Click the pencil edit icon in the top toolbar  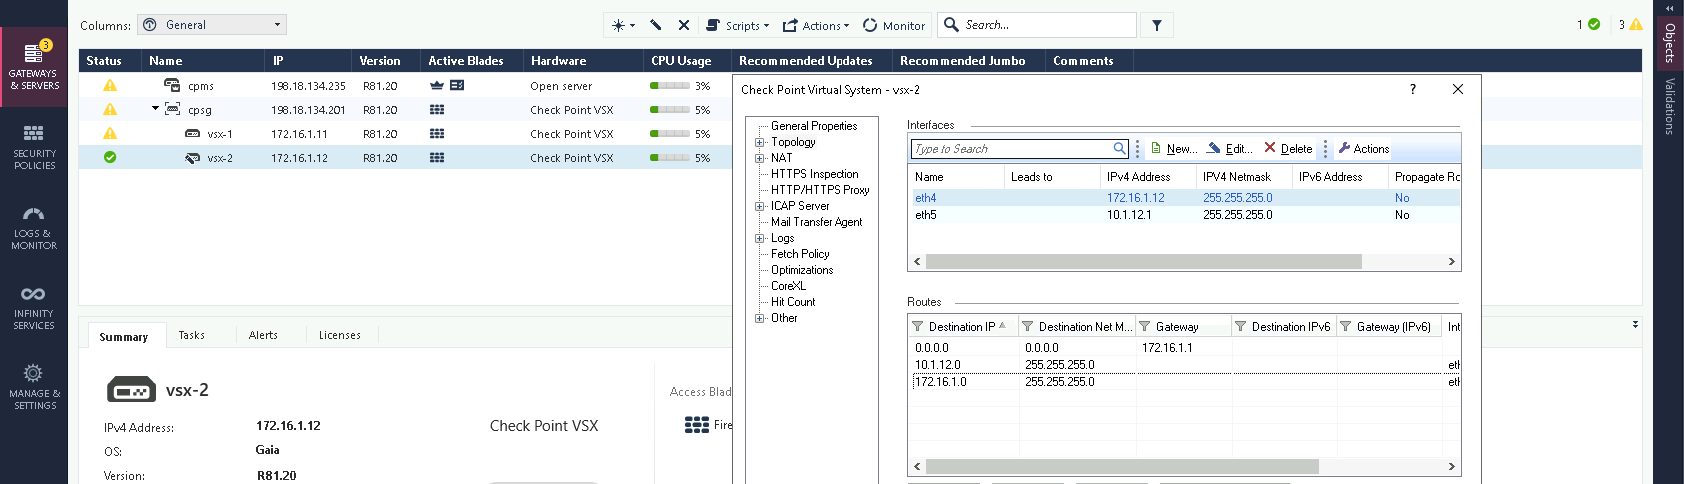point(656,25)
